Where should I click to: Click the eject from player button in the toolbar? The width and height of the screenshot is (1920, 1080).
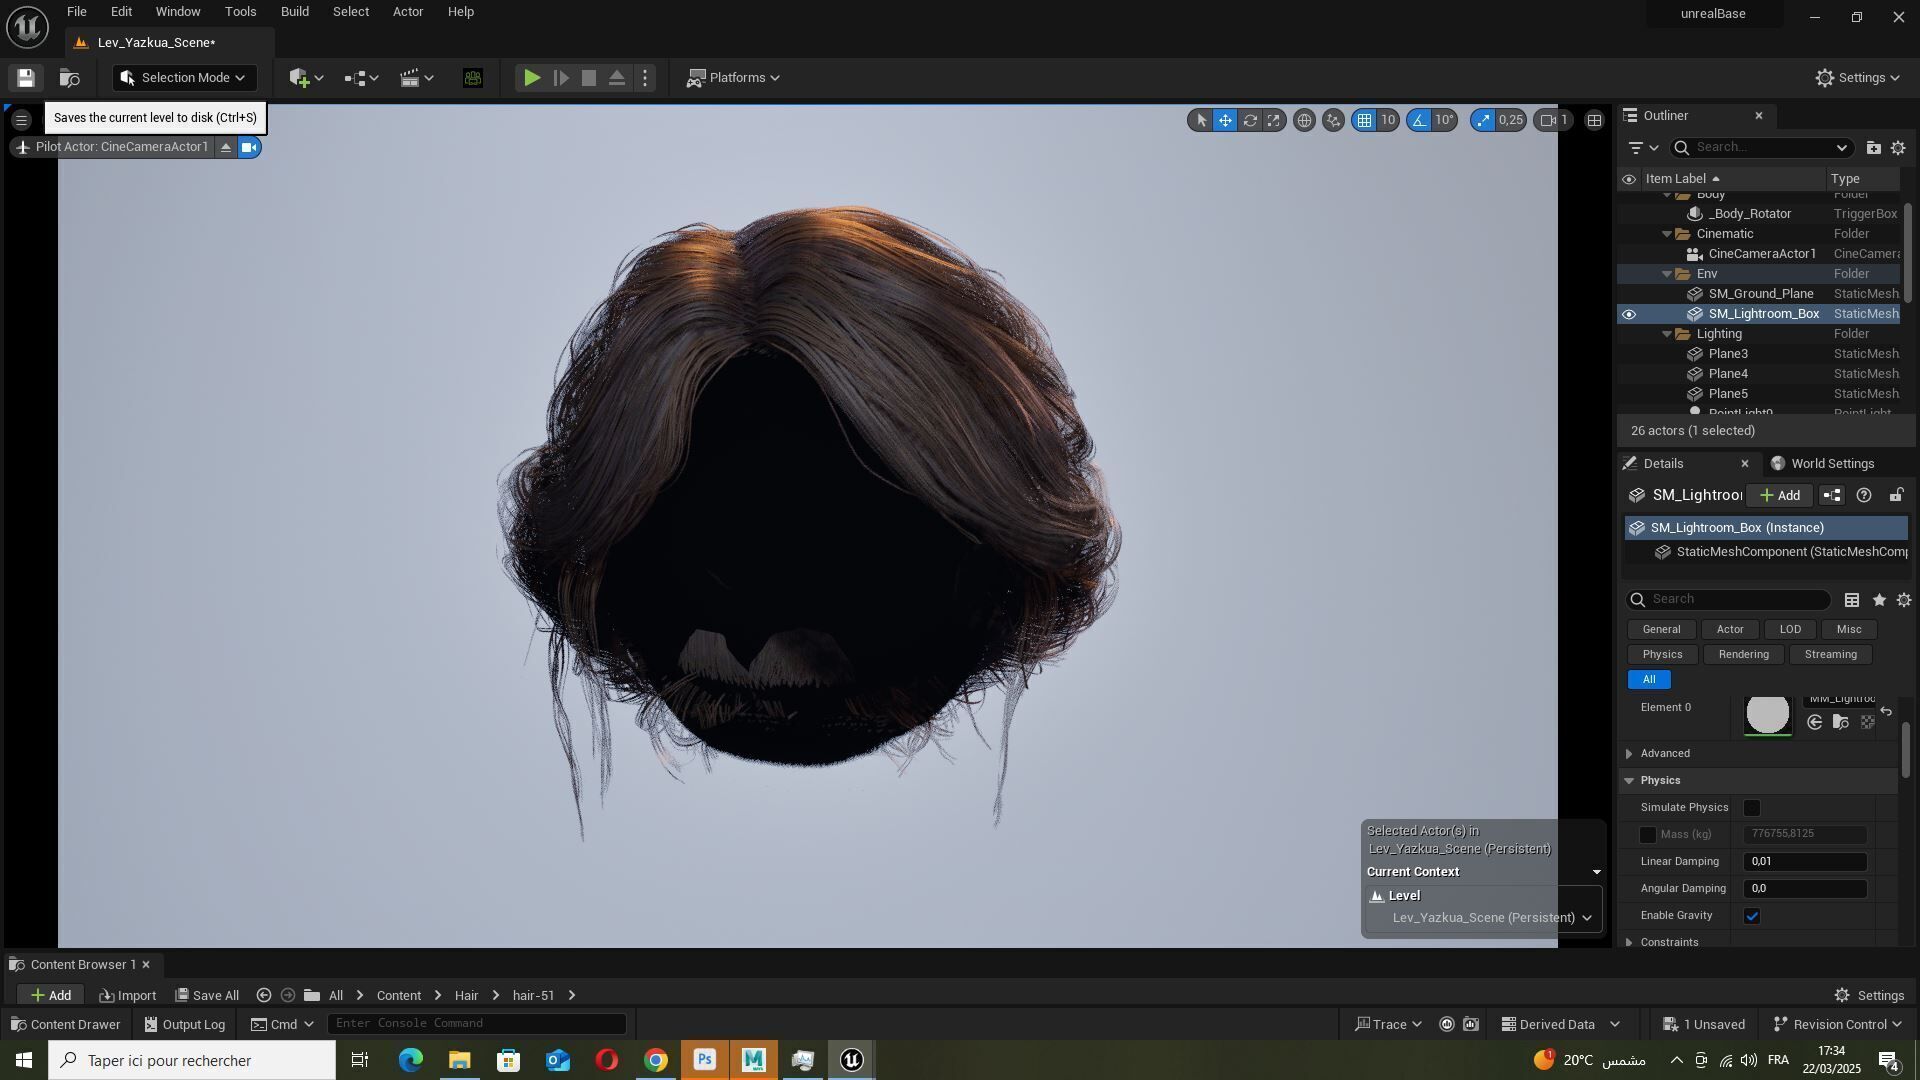(x=617, y=78)
